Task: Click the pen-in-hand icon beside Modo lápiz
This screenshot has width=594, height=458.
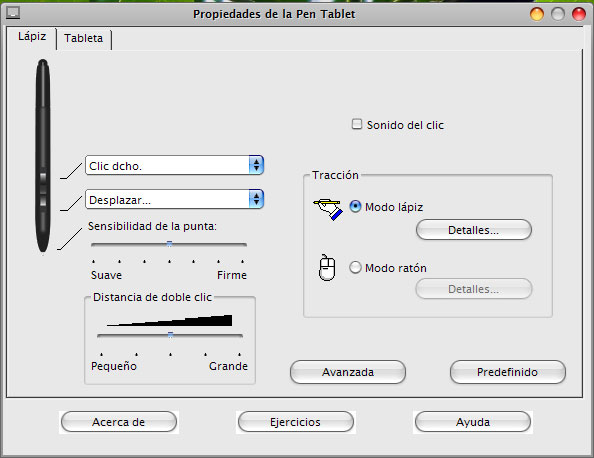Action: [x=328, y=209]
